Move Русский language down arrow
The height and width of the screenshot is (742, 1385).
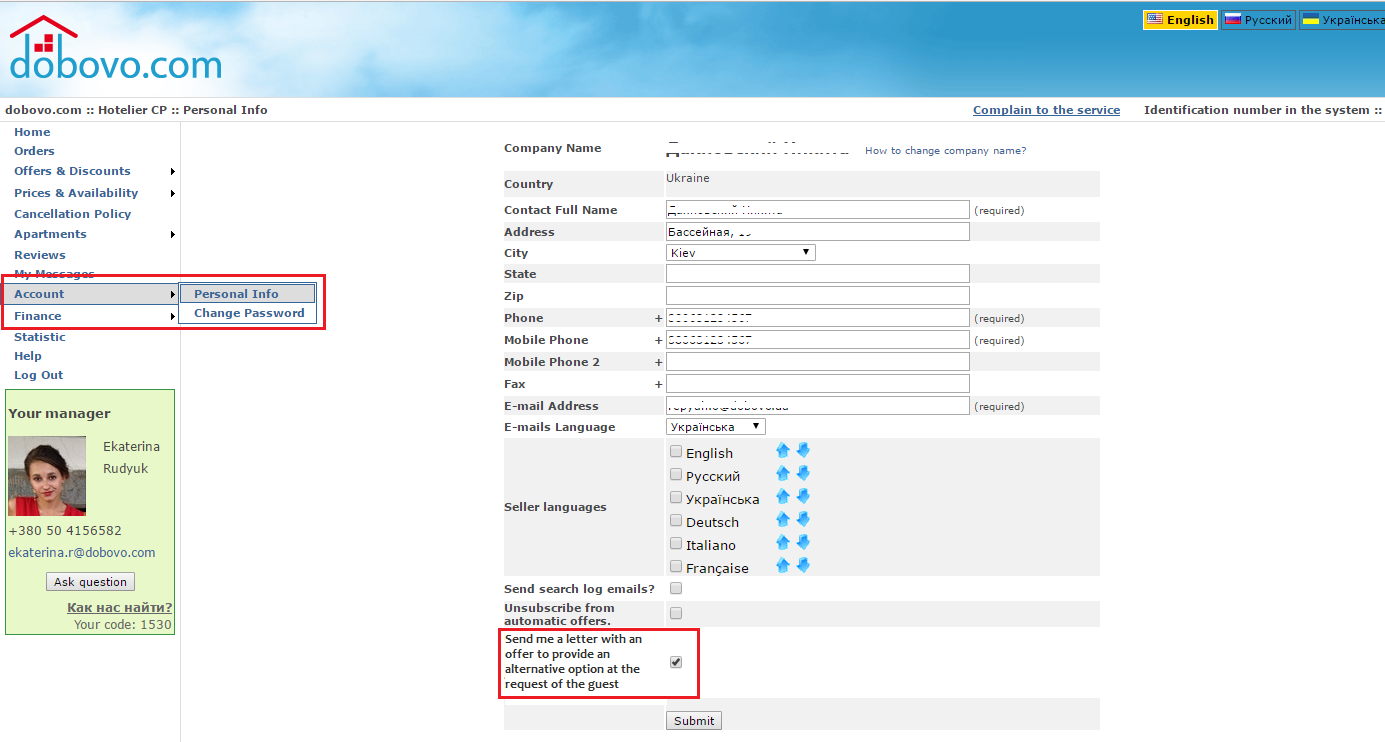(803, 474)
